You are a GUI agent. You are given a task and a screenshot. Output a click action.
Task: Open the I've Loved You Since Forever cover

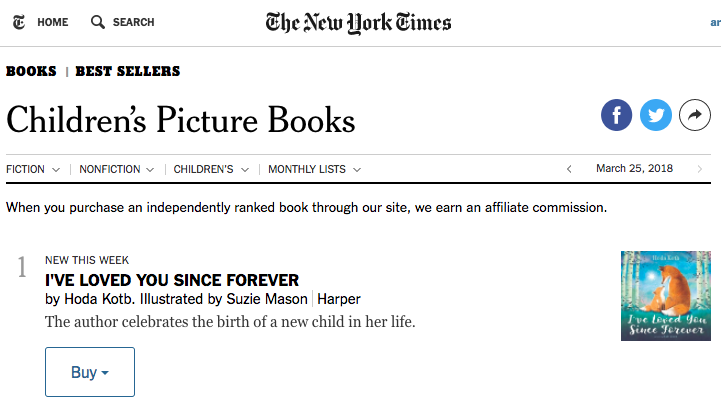click(665, 295)
